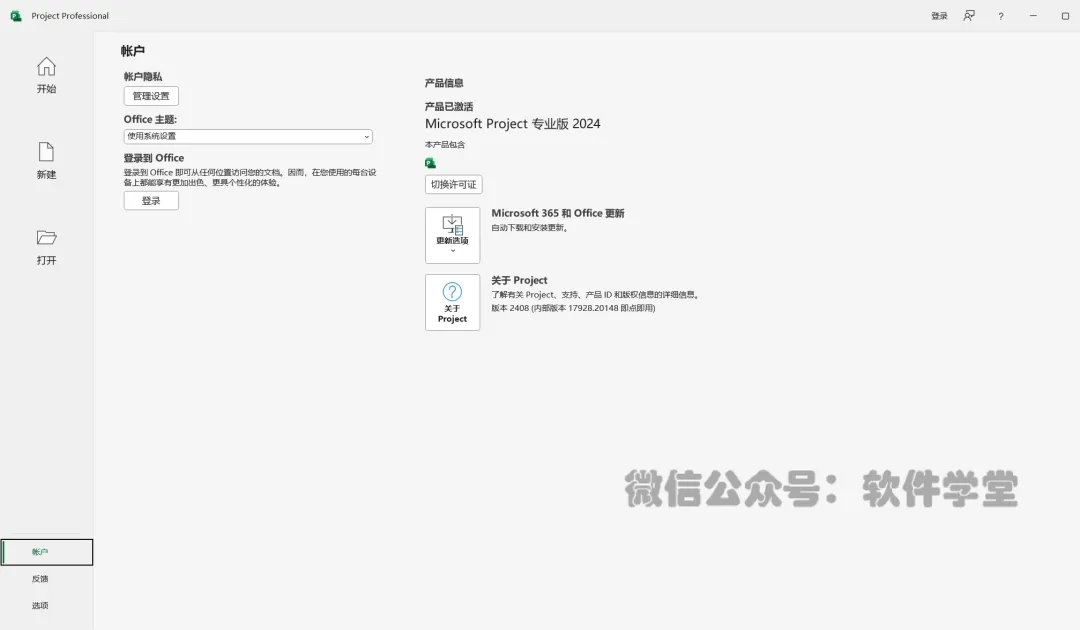Click the 帐户隐私 heading

(x=143, y=76)
